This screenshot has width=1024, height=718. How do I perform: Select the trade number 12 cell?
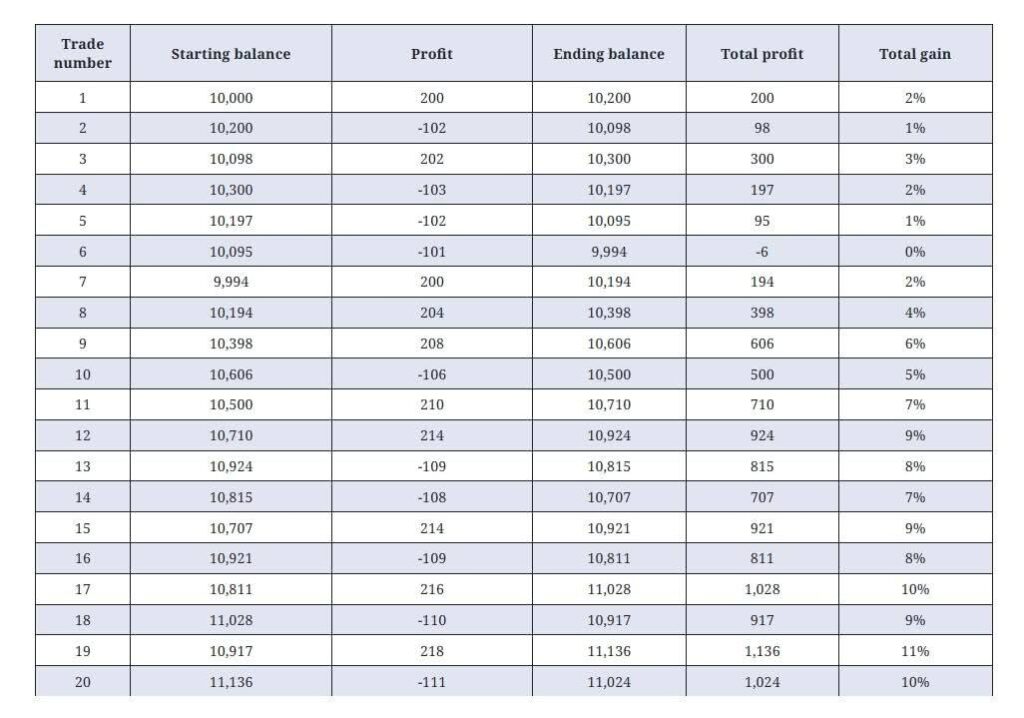[82, 436]
